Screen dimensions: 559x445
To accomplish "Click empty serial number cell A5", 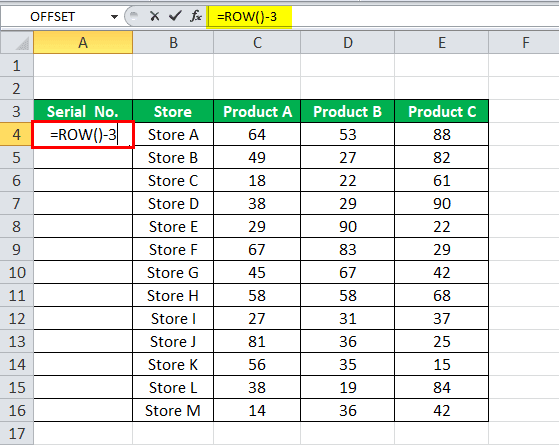I will click(x=83, y=157).
